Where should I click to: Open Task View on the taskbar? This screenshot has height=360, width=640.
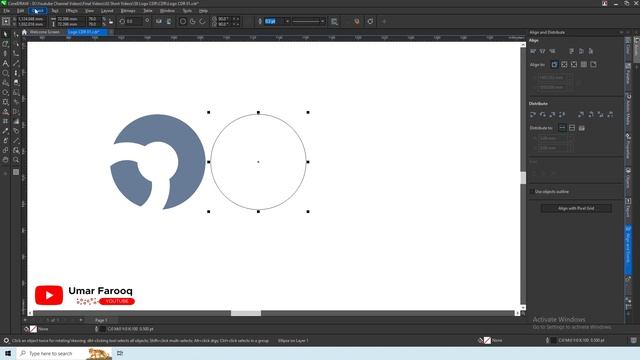pos(120,353)
